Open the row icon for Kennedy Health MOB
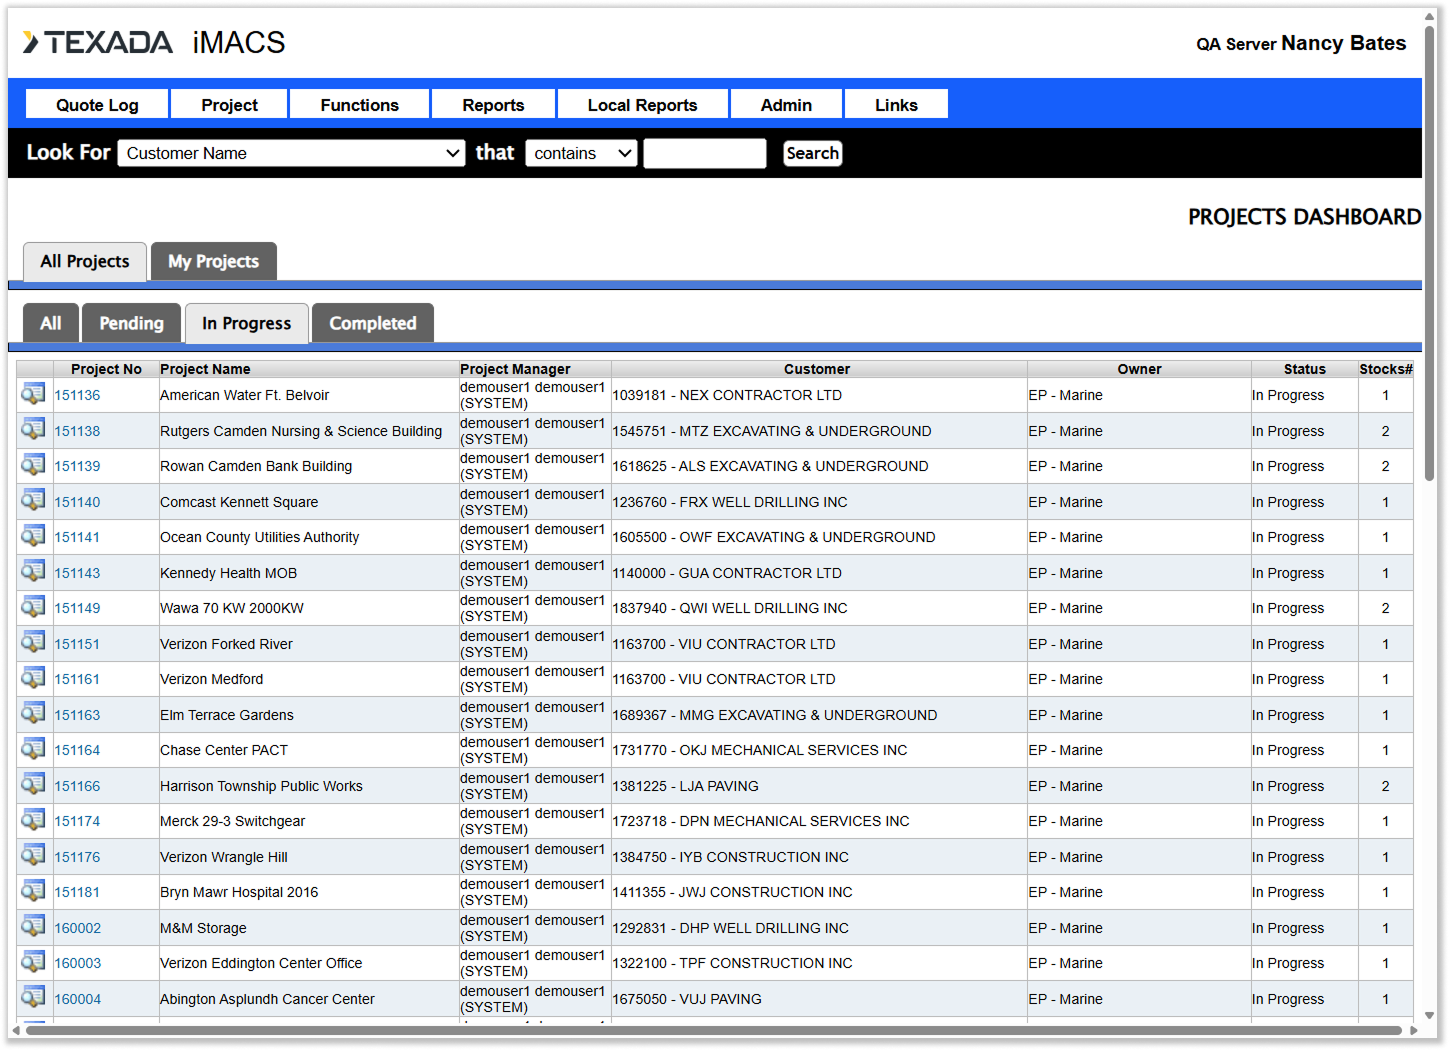The height and width of the screenshot is (1050, 1449). [33, 572]
